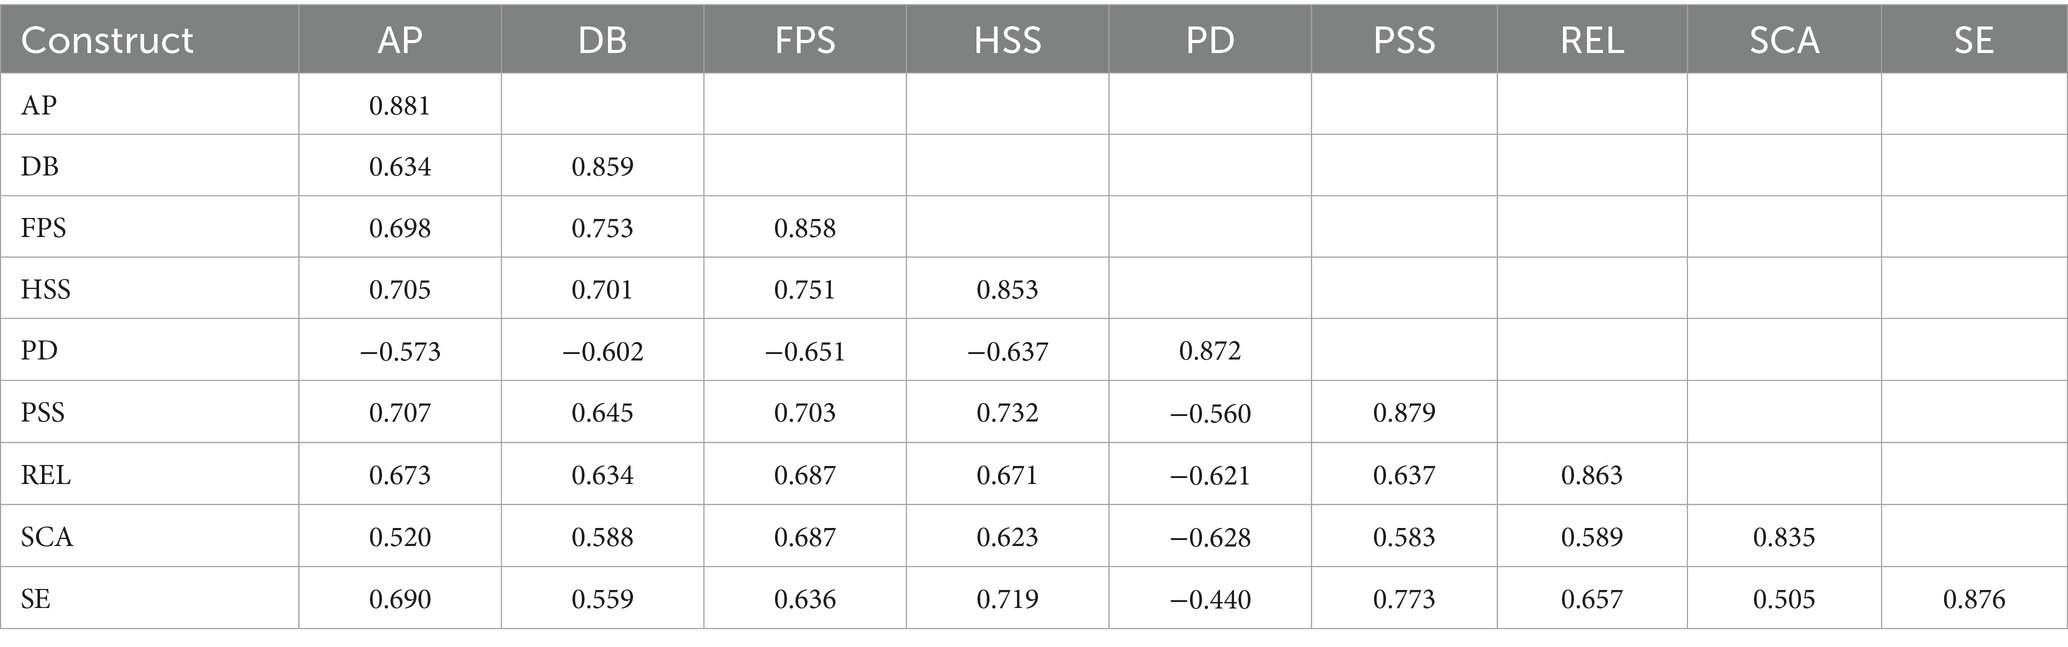This screenshot has height=647, width=2068.
Task: Click the FPS row label
Action: [x=44, y=228]
